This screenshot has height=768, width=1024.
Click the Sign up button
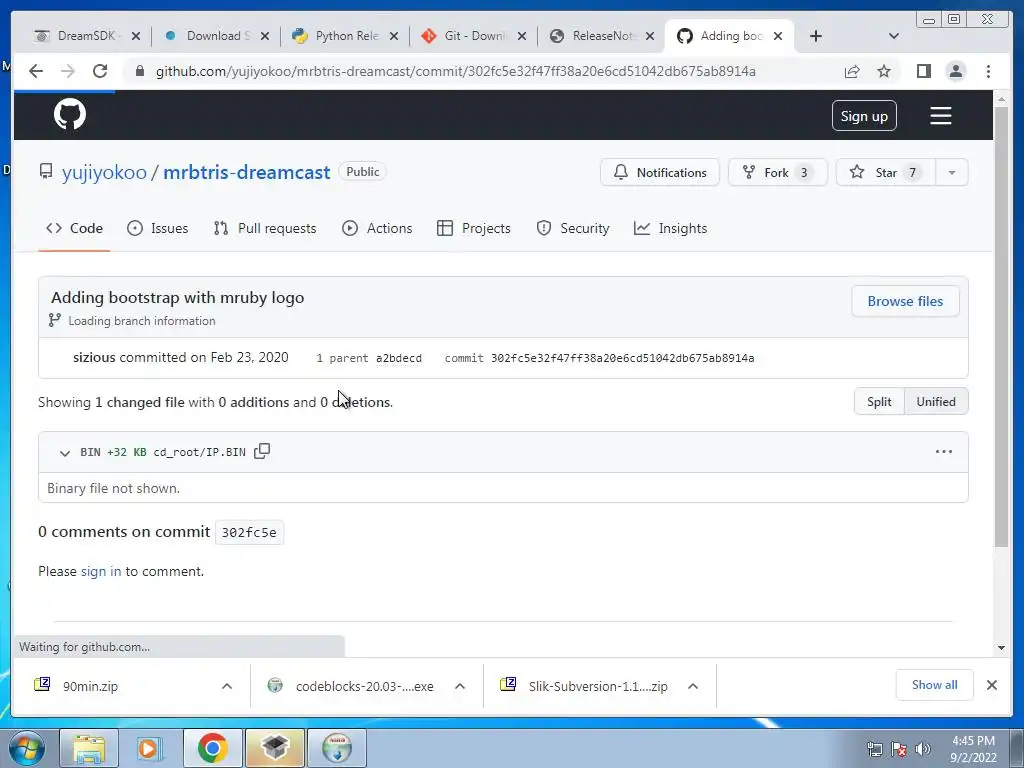tap(864, 116)
